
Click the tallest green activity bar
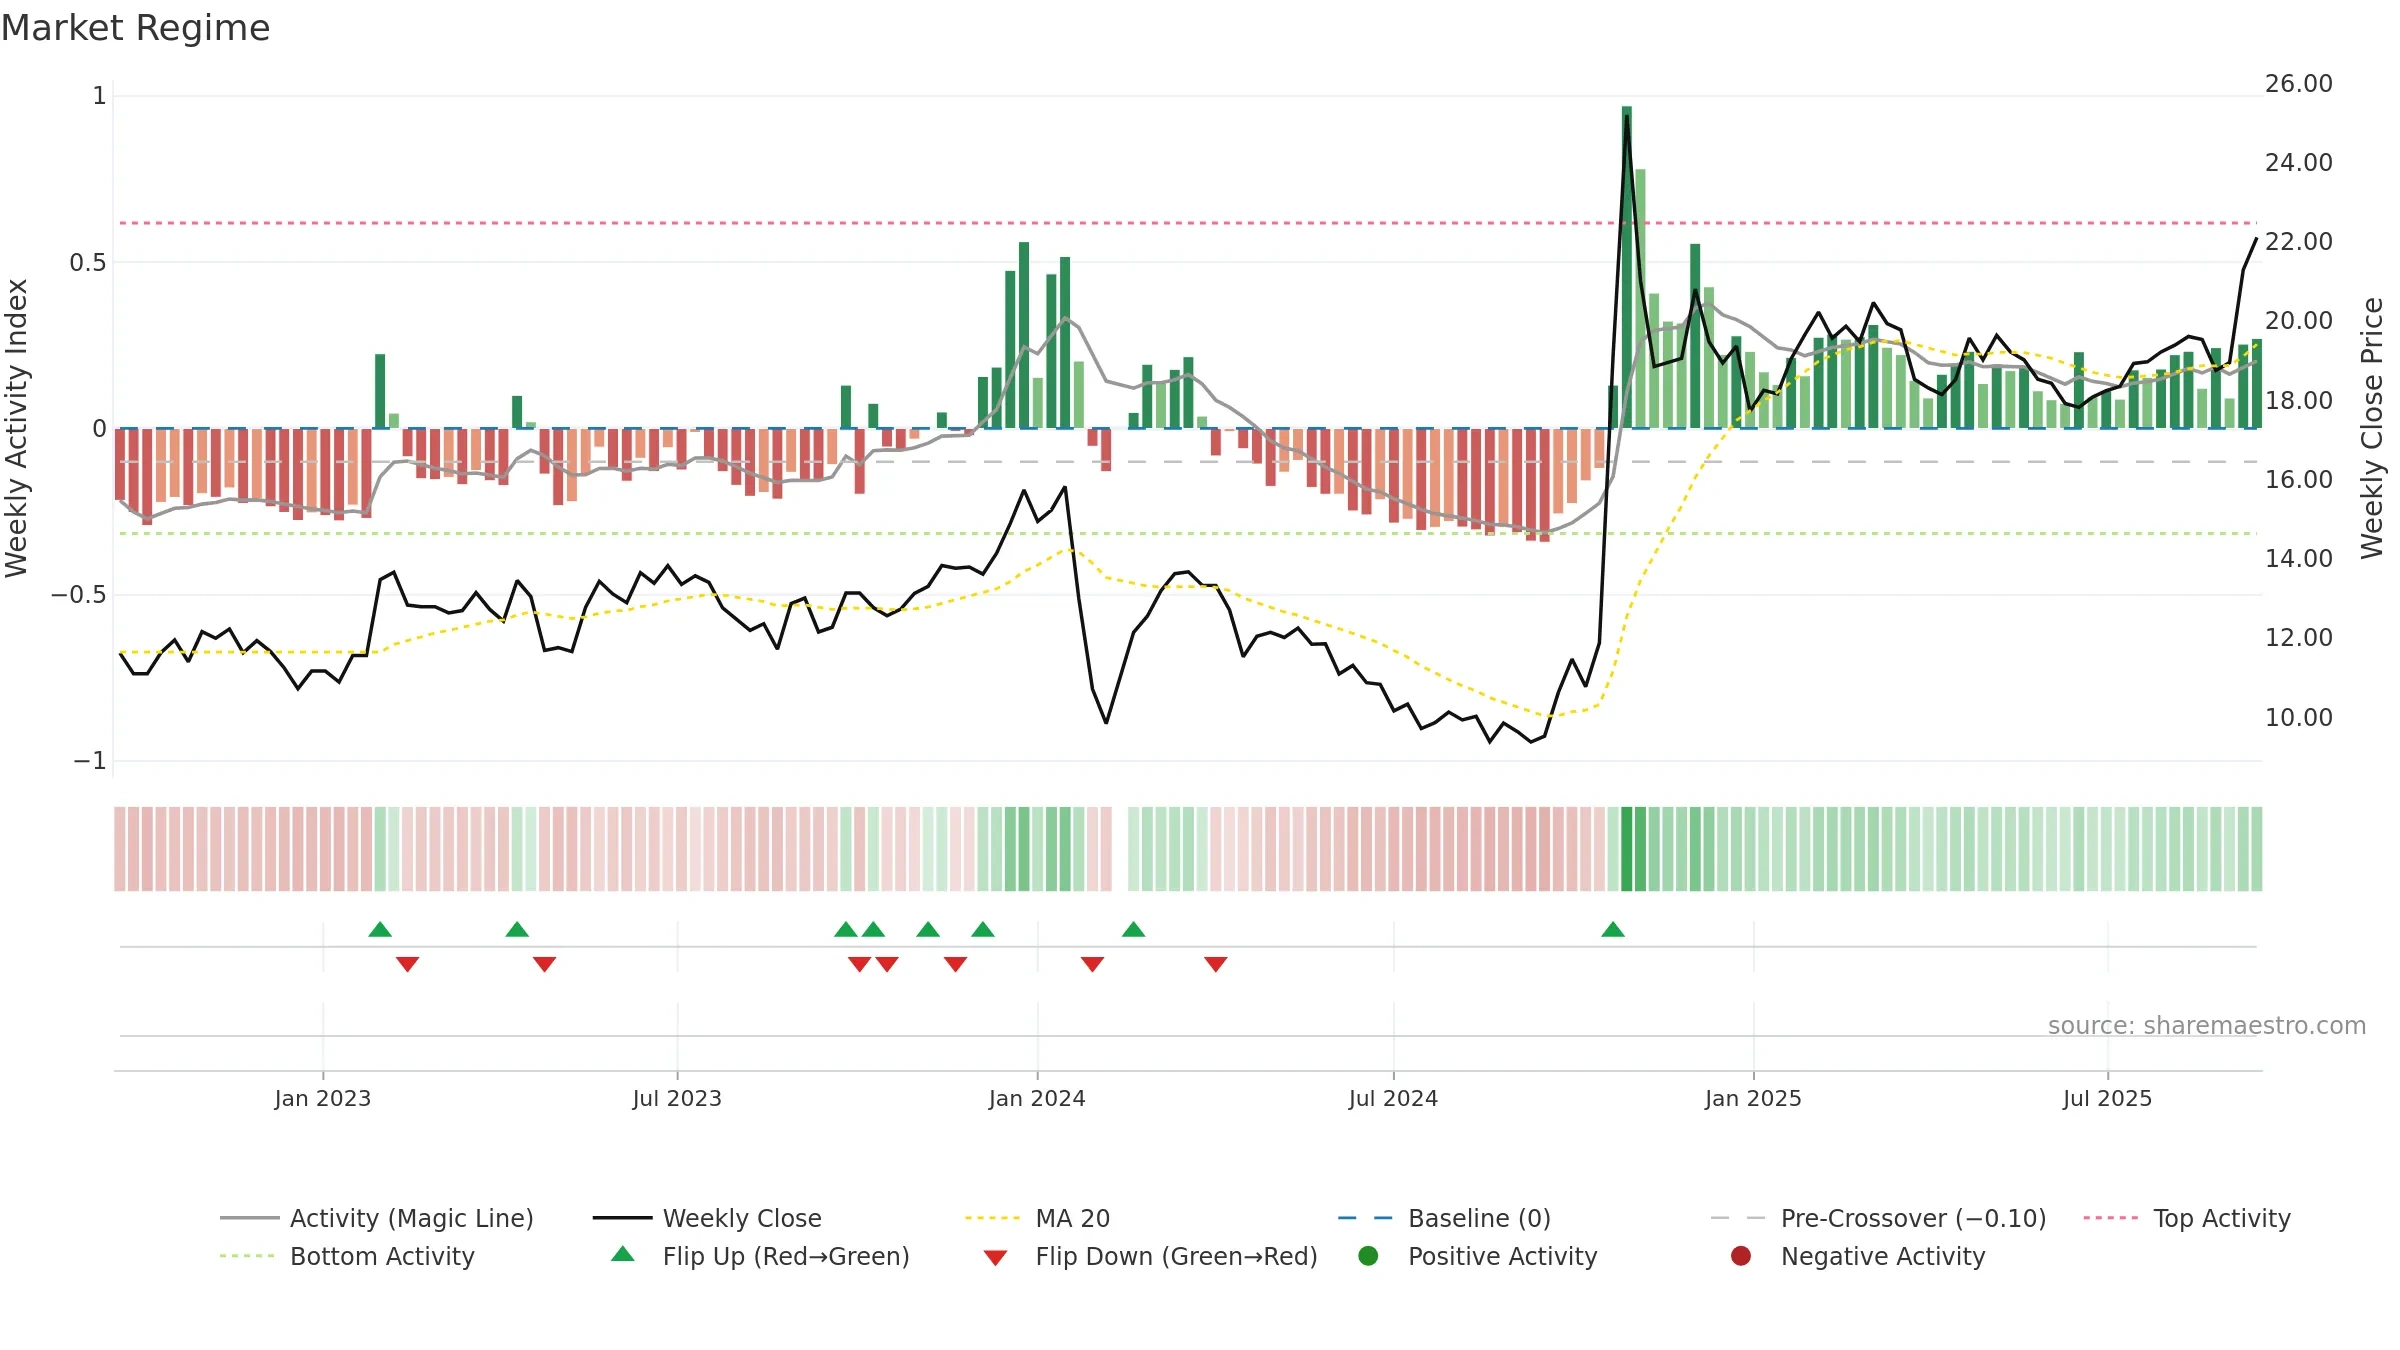pos(1627,267)
